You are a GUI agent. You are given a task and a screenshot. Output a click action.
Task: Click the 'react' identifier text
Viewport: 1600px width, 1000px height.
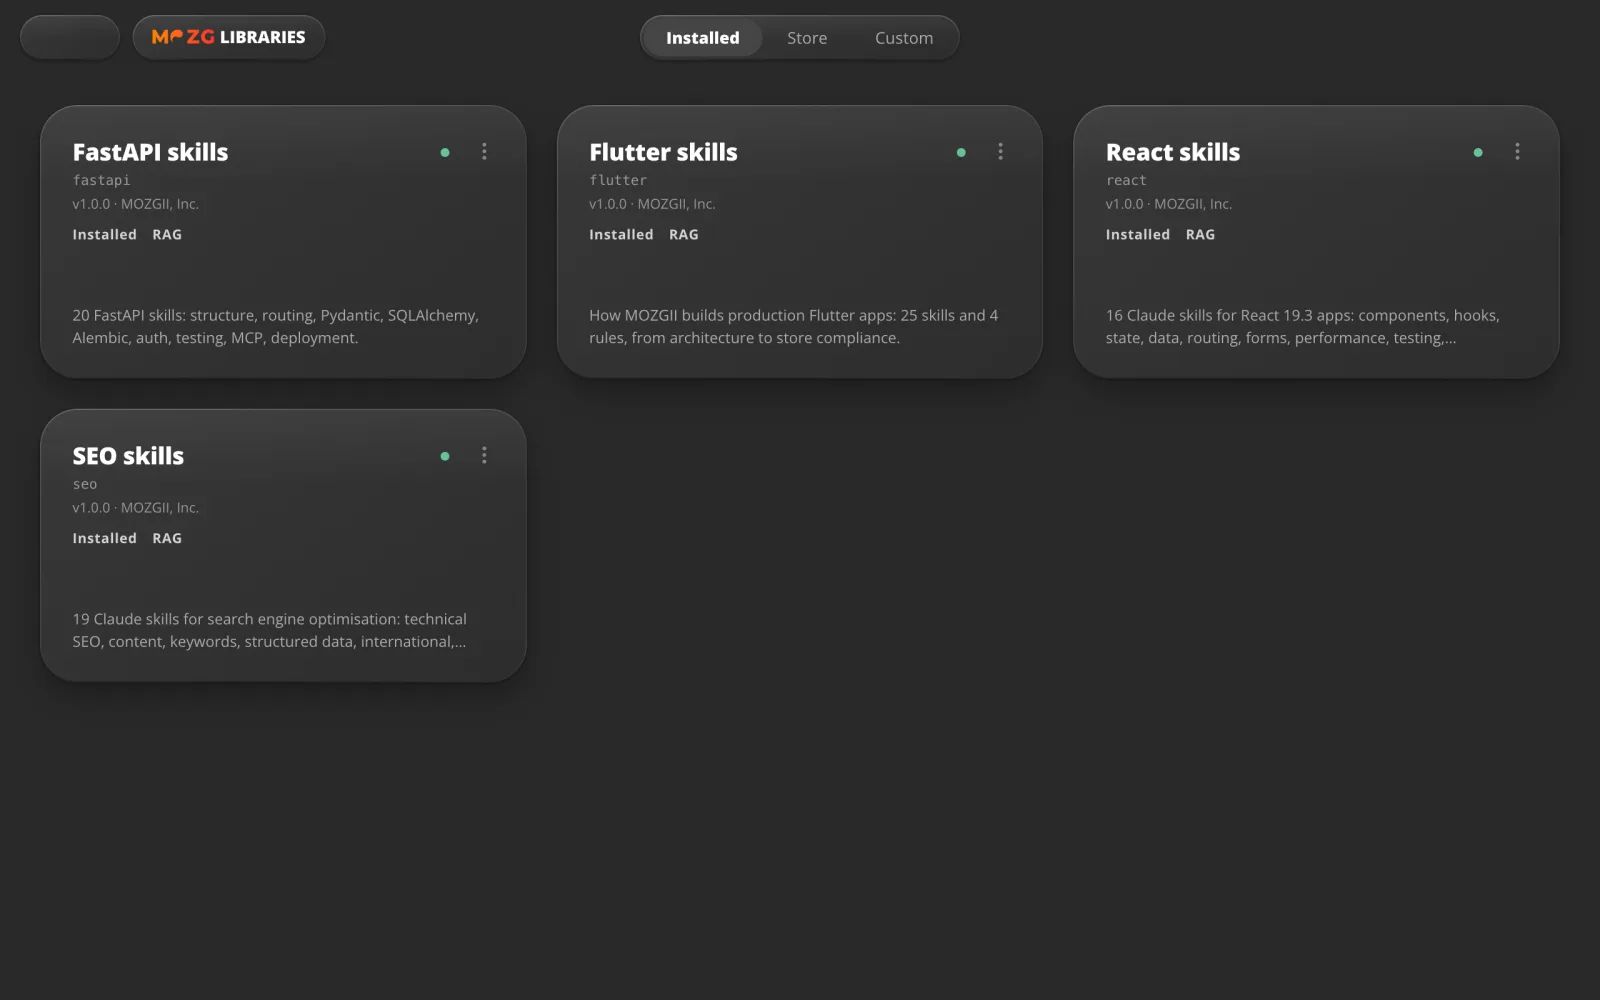coord(1126,180)
